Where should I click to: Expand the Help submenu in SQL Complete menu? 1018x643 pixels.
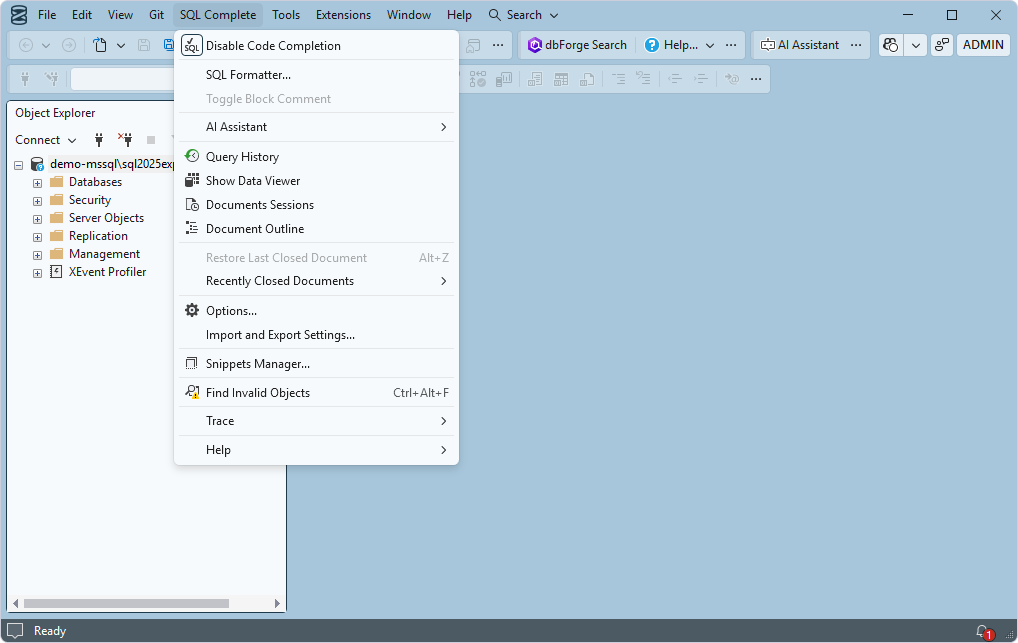coord(316,449)
